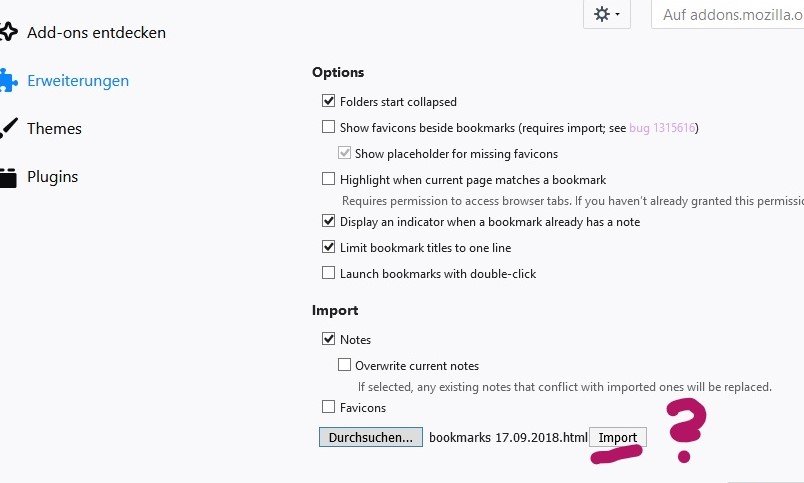Screen dimensions: 804x483
Task: Open the gear tools dropdown
Action: tap(607, 14)
